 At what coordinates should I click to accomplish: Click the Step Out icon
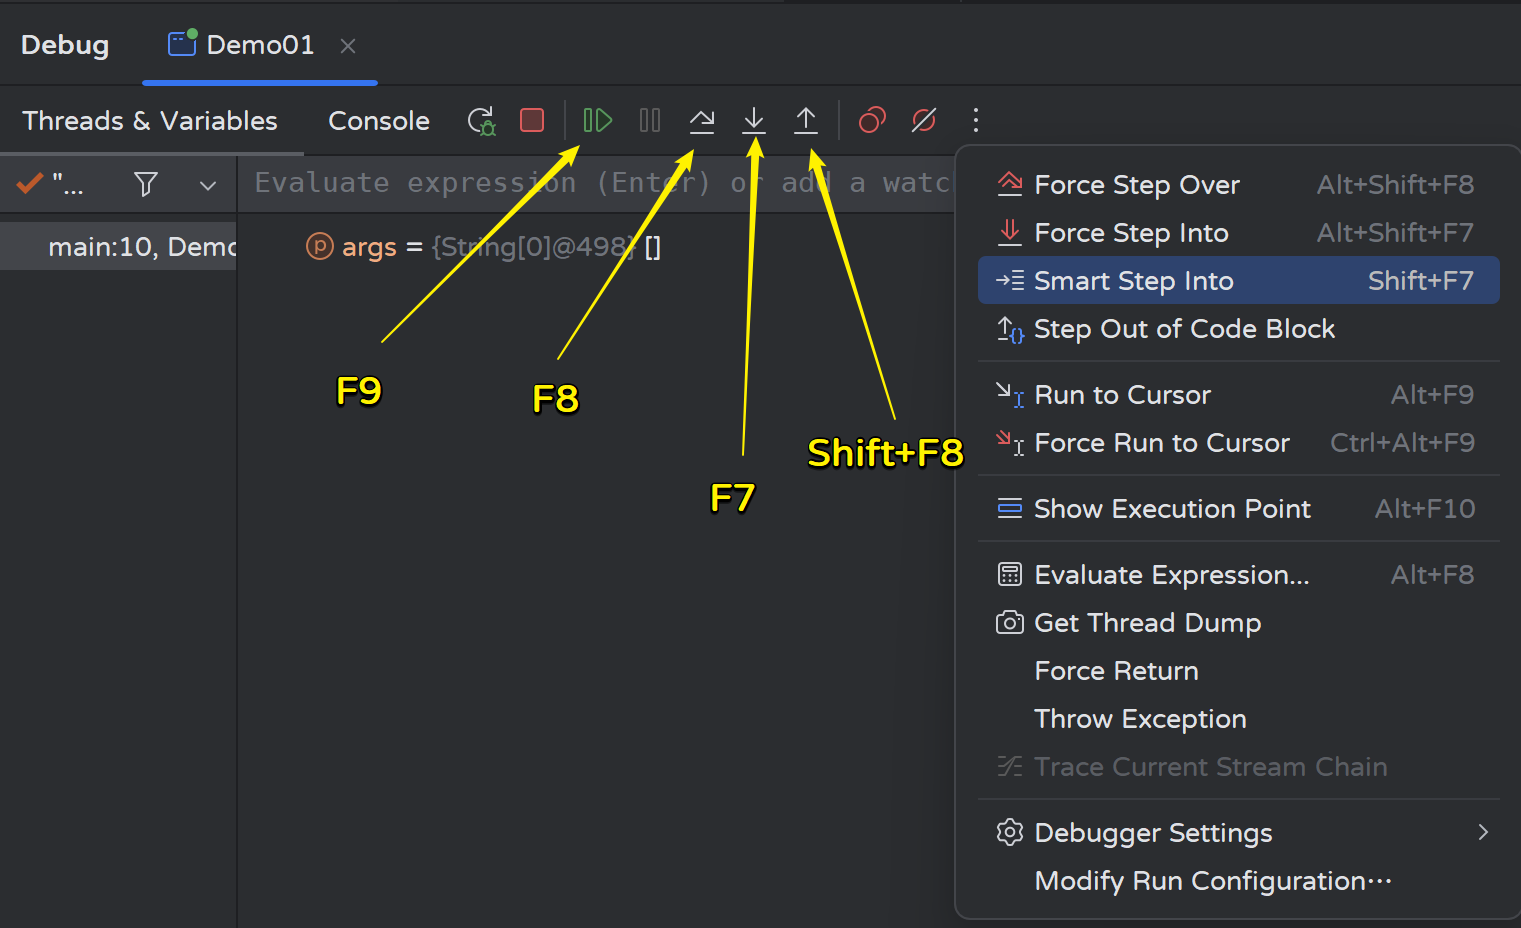point(806,121)
